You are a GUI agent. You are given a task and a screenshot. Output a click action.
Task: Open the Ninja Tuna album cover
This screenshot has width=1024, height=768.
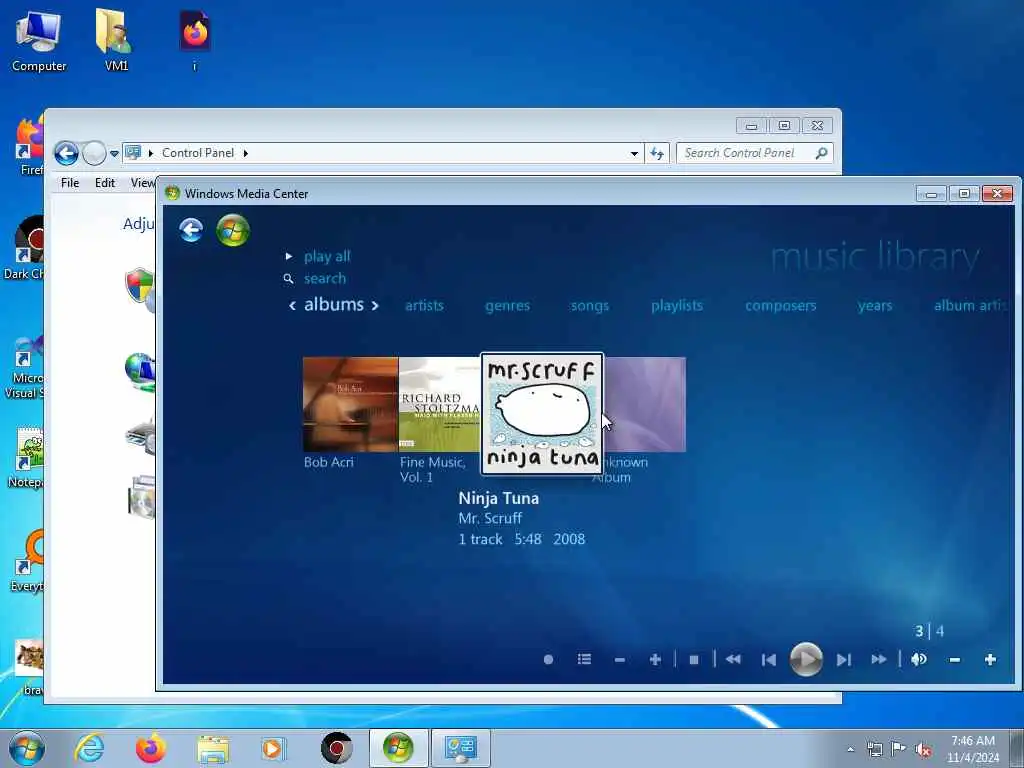[x=542, y=413]
